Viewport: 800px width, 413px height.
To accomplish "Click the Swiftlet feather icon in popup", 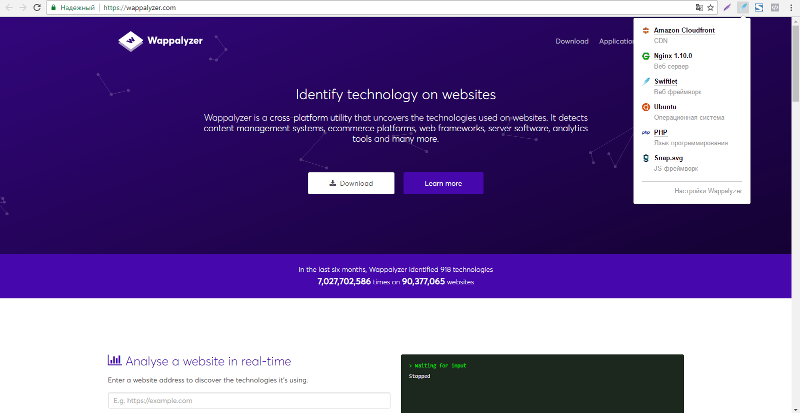I will point(646,82).
